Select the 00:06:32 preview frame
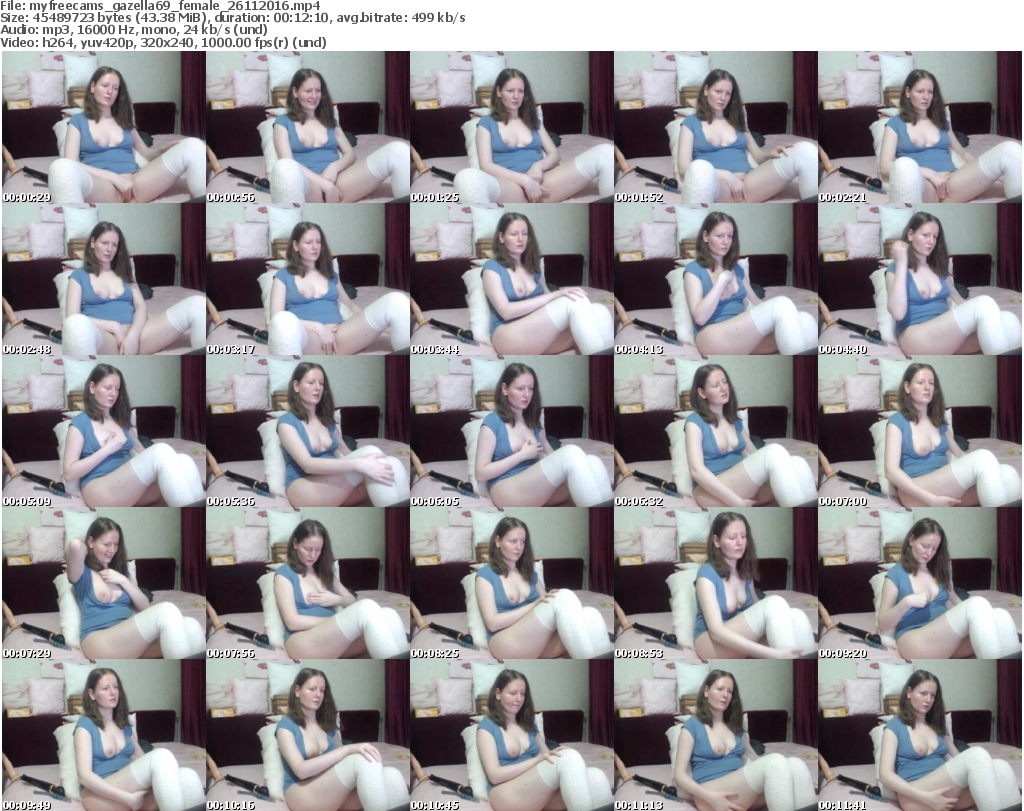The width and height of the screenshot is (1024, 811). 716,432
